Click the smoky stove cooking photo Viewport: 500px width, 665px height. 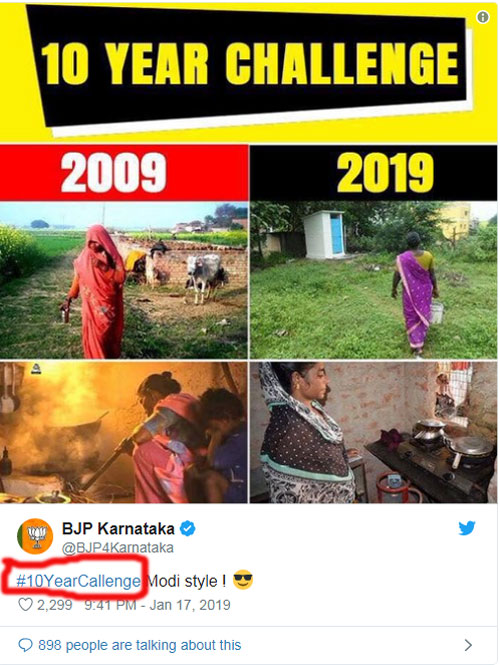pyautogui.click(x=124, y=432)
